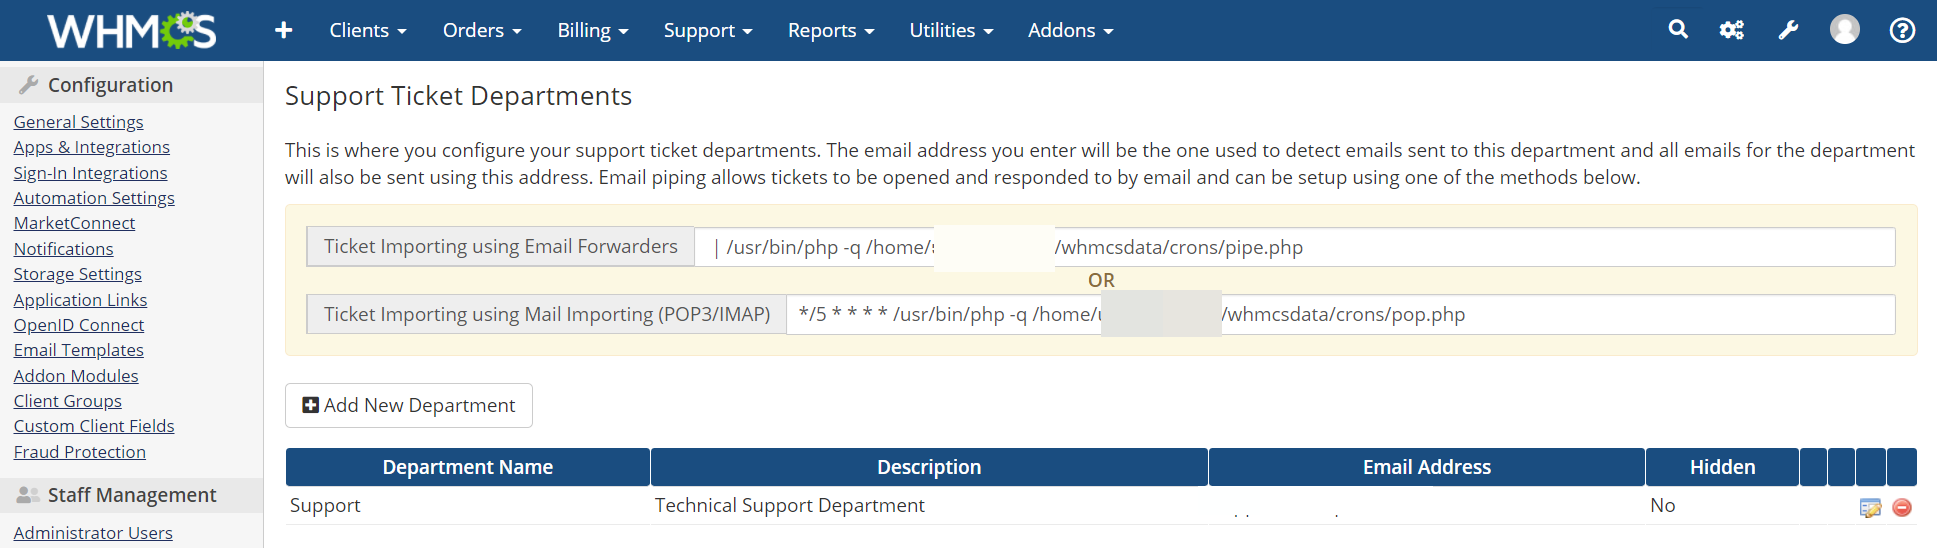Delete the Support department
The image size is (1937, 548).
tap(1902, 508)
